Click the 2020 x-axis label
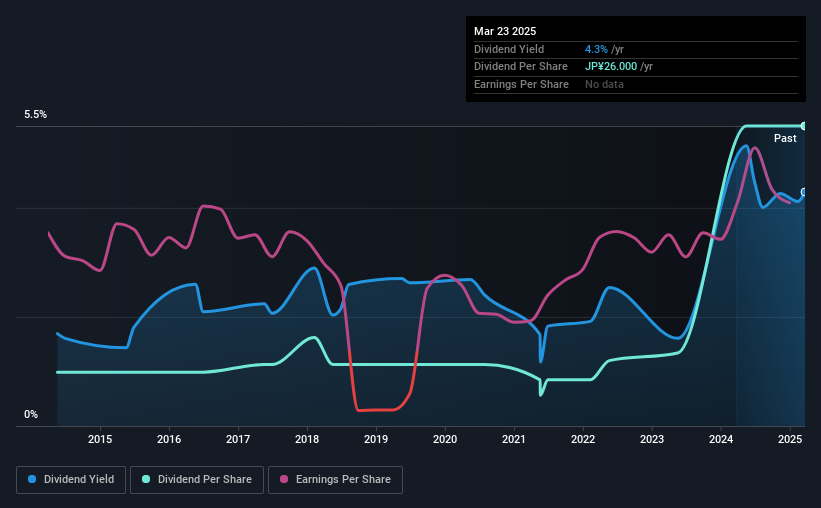Viewport: 821px width, 508px height. (x=445, y=439)
